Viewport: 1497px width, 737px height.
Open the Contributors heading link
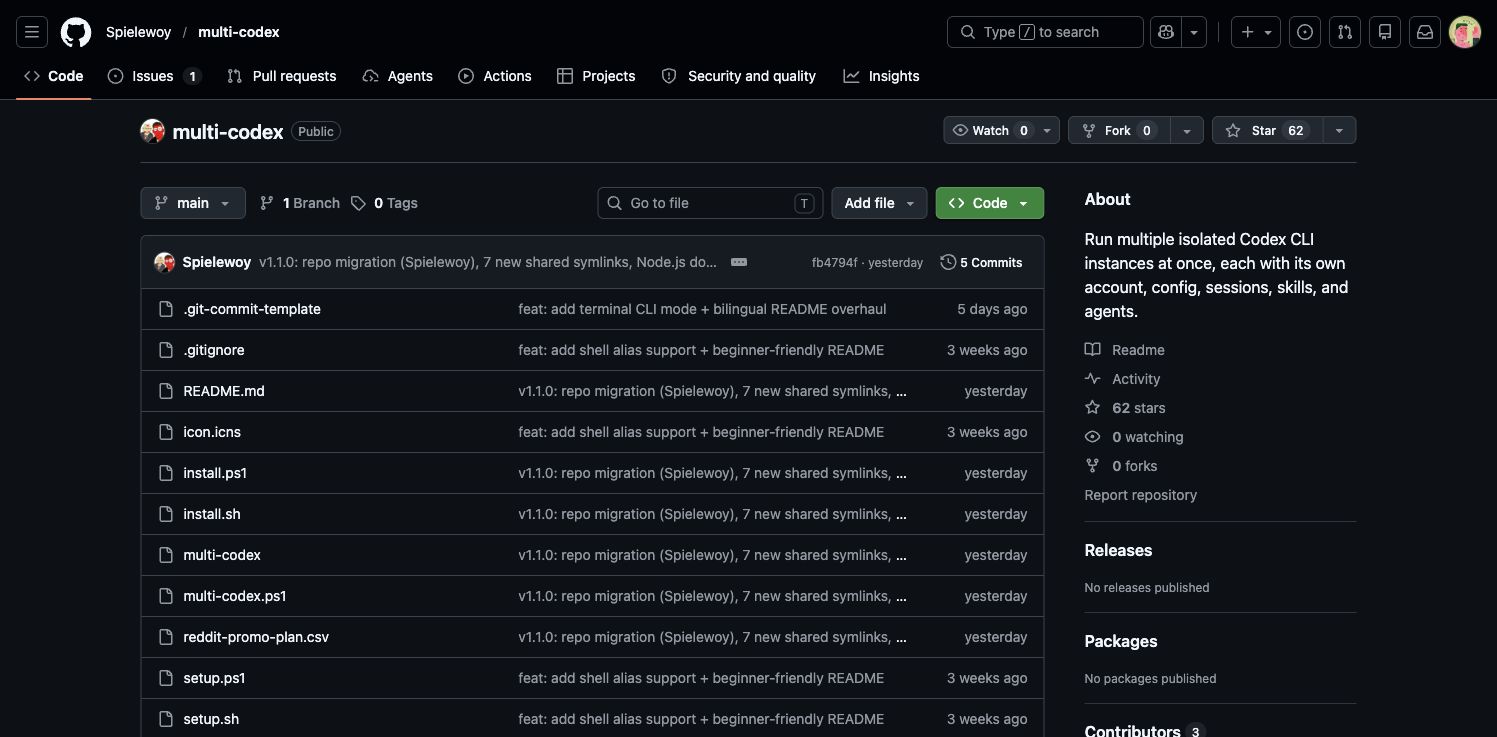coord(1145,730)
